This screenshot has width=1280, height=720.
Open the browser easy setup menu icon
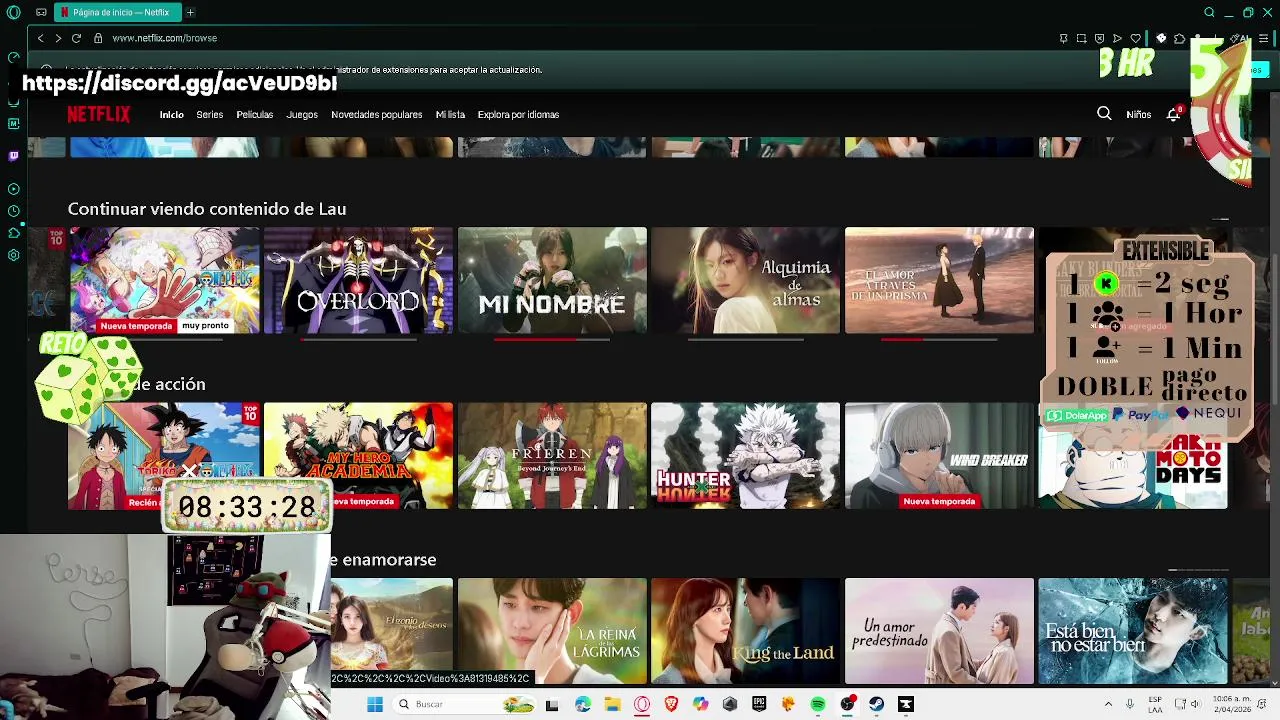(1264, 38)
